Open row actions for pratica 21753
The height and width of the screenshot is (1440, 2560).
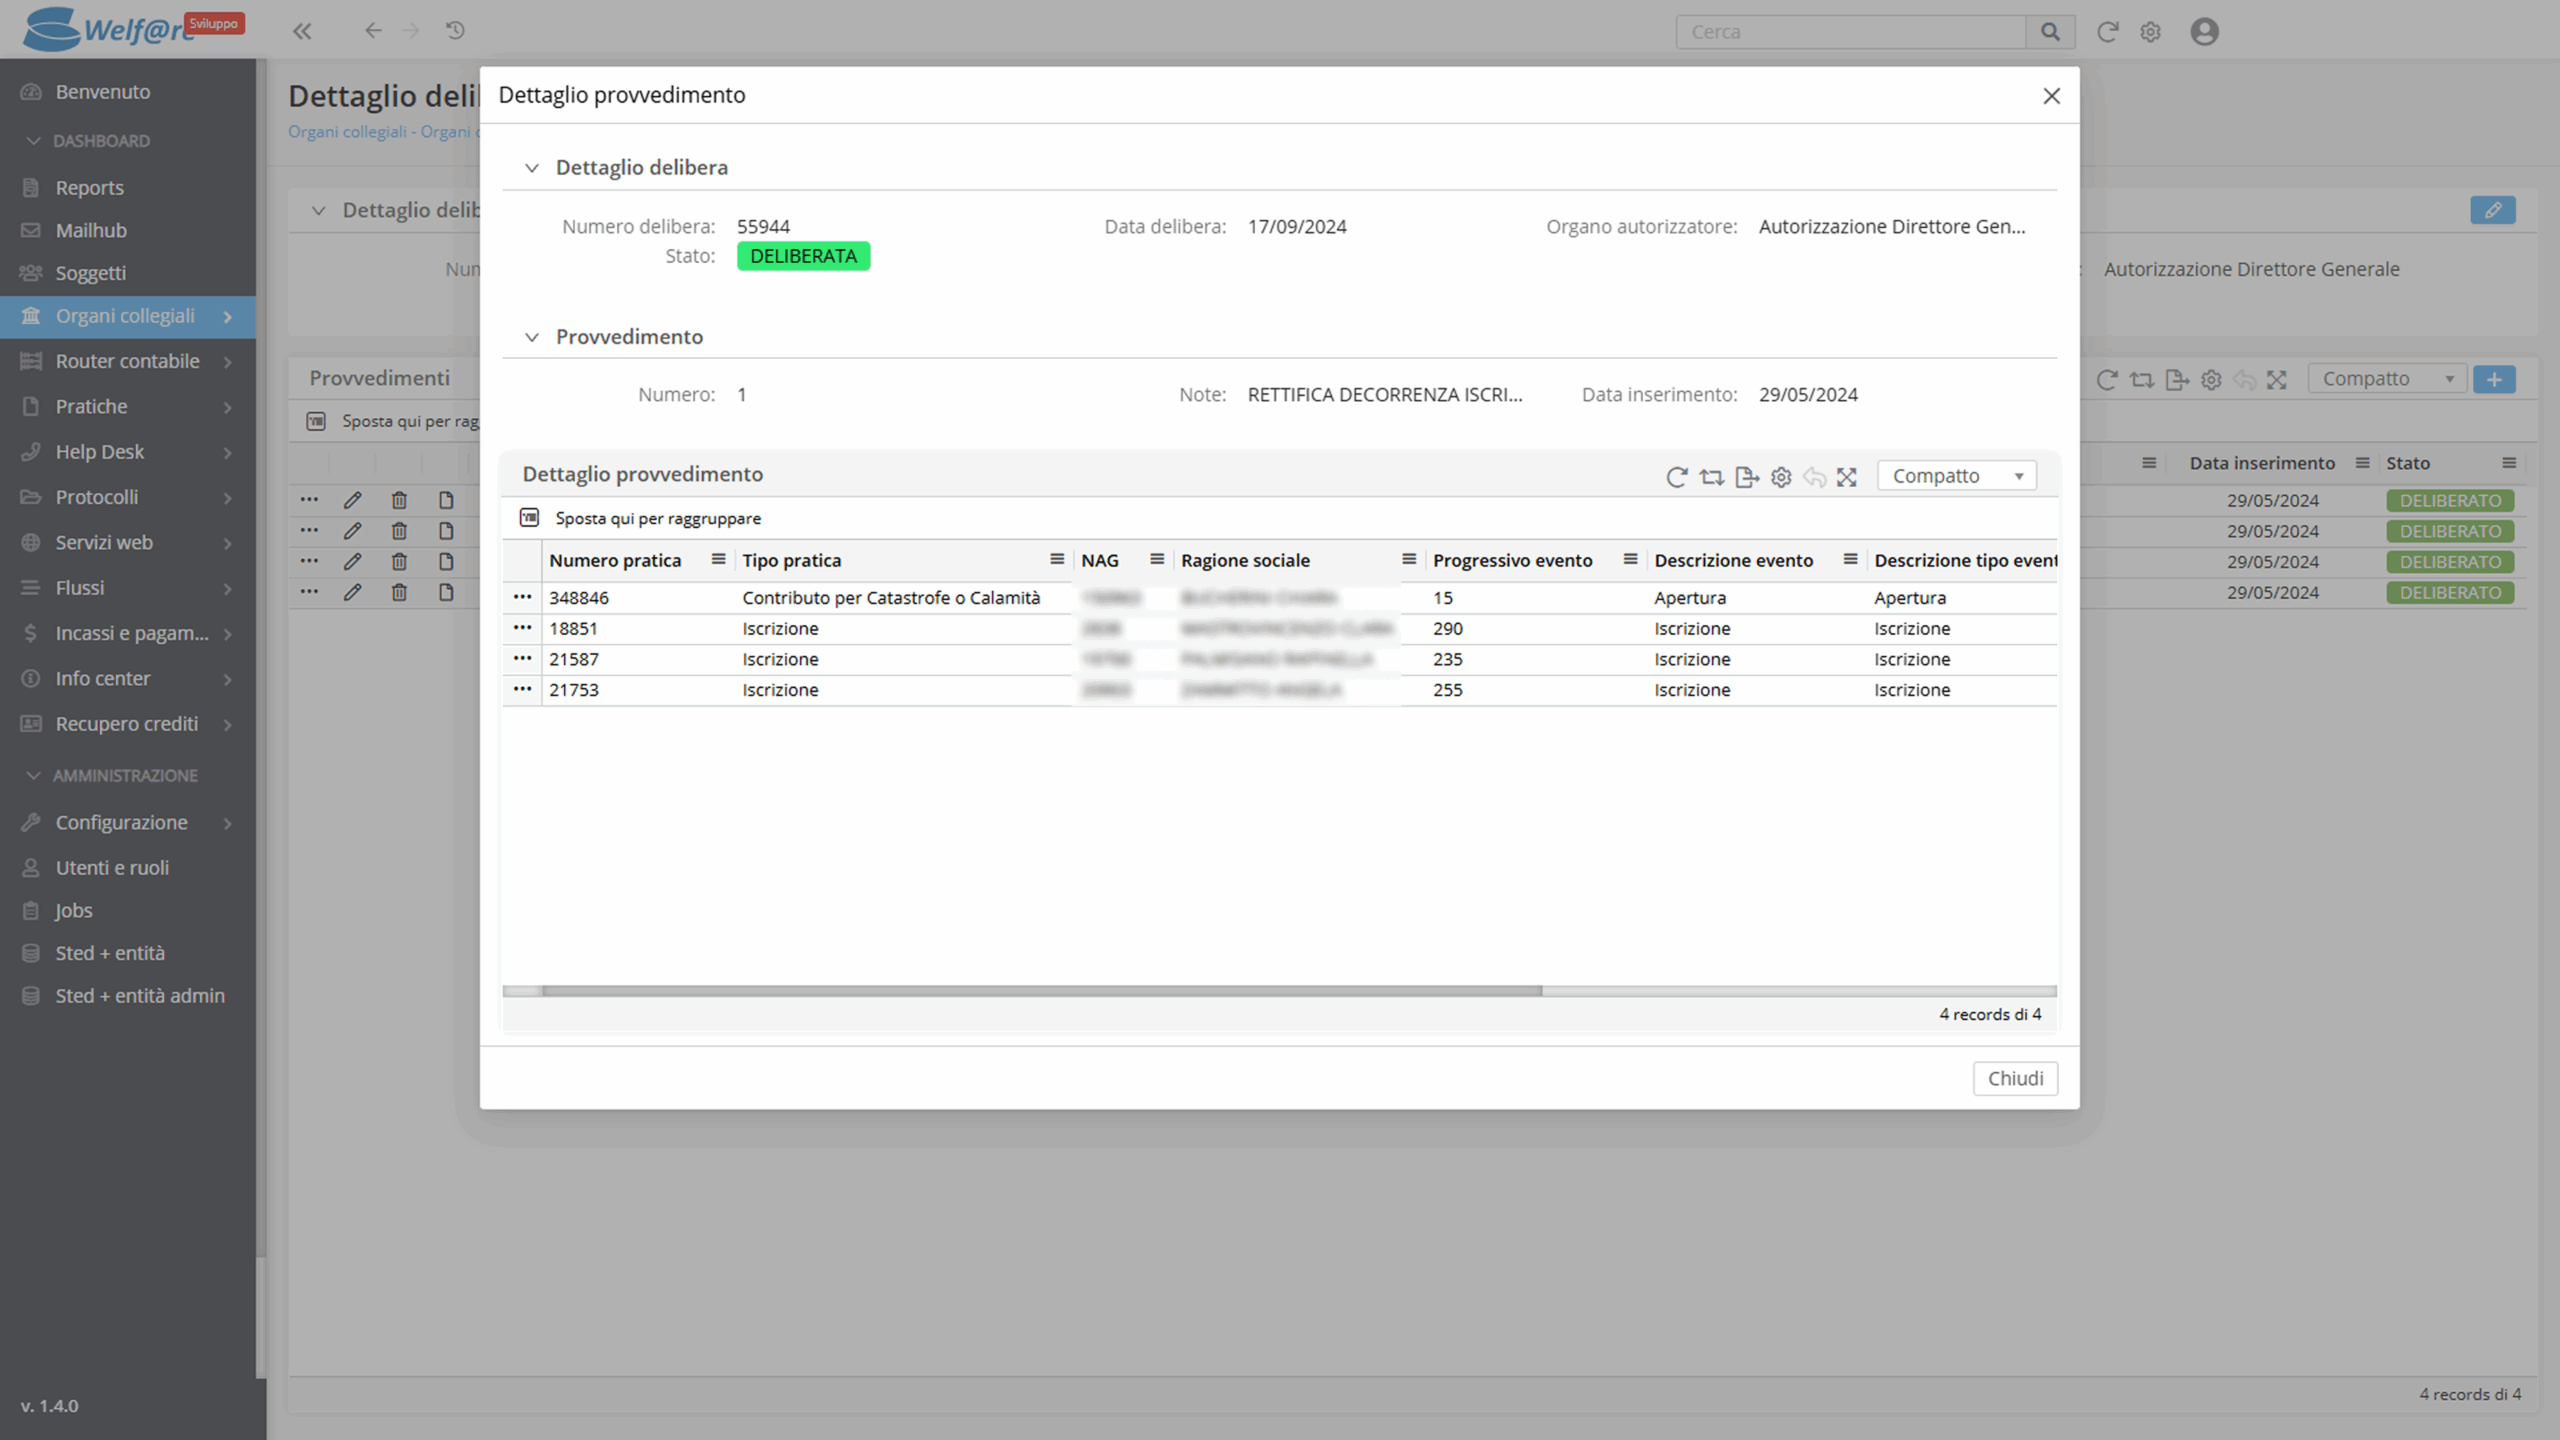522,689
